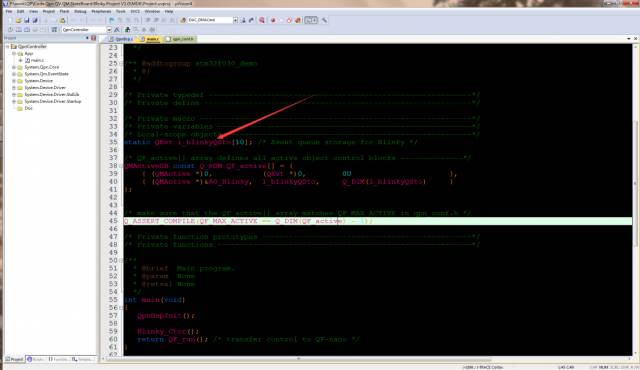Collapse the App folder in project tree
This screenshot has height=370, width=640.
click(x=14, y=53)
